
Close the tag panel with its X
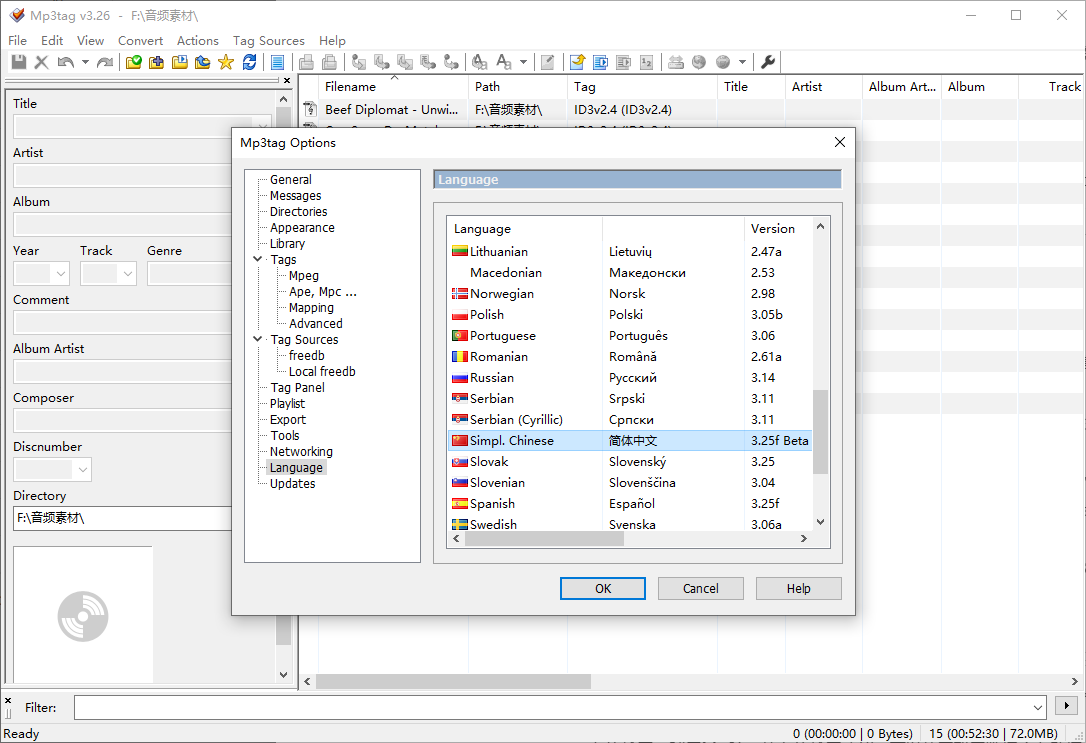pos(287,81)
